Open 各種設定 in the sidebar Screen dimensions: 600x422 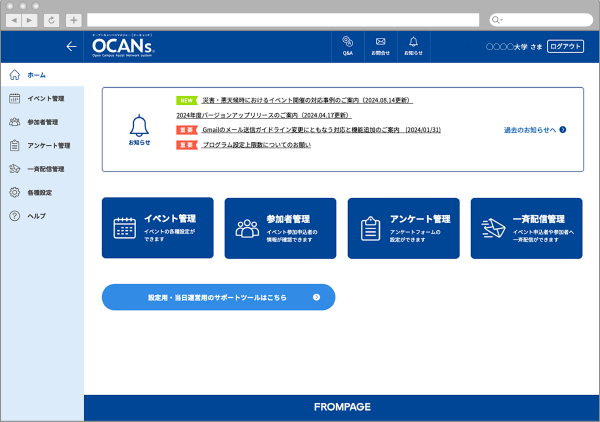(x=39, y=192)
